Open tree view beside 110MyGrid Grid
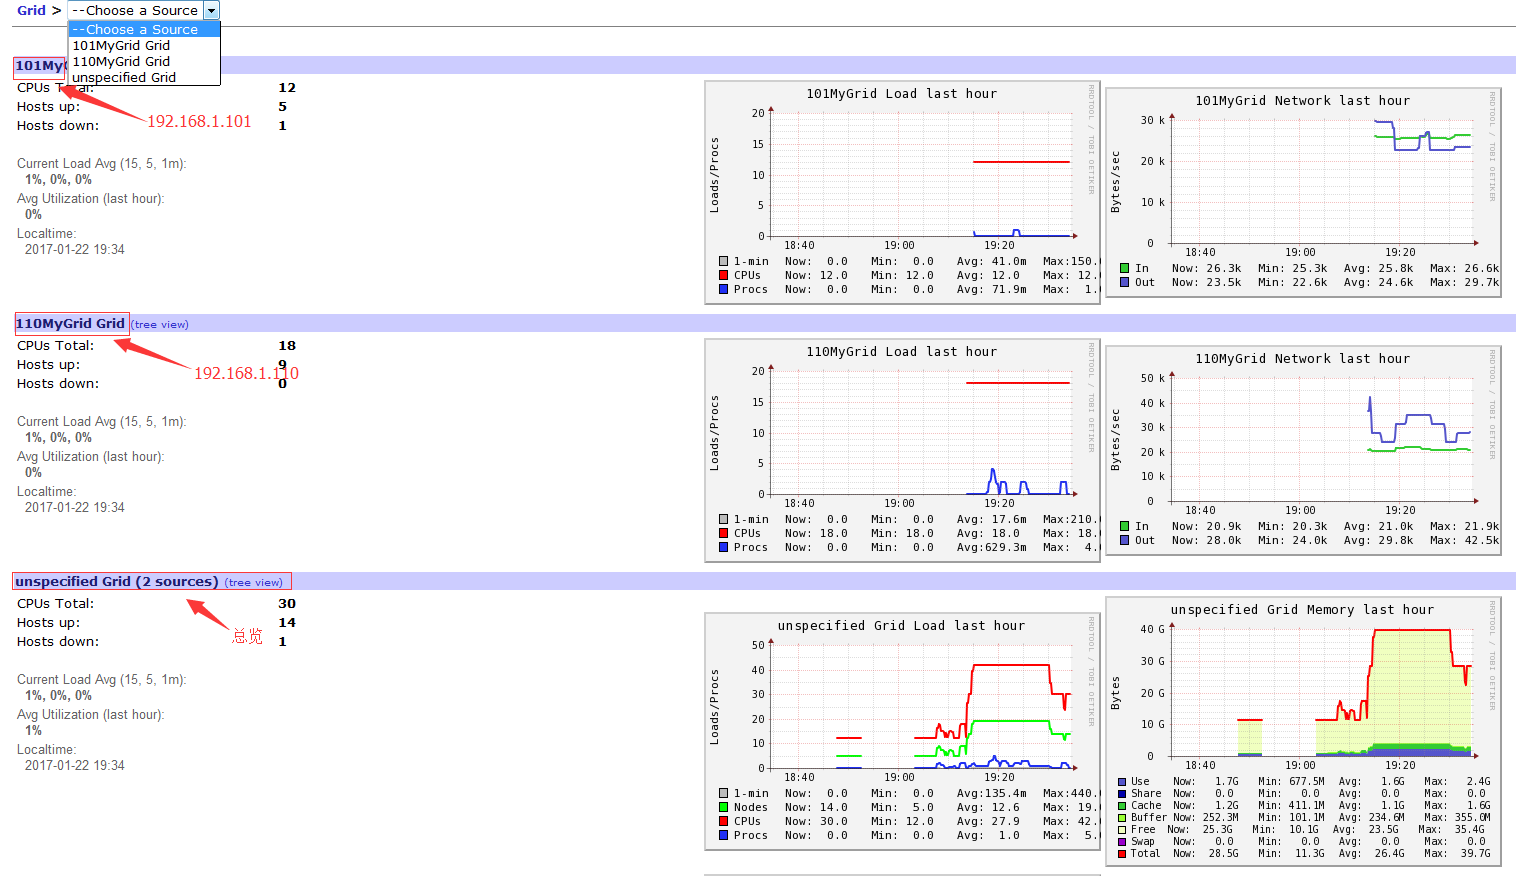 (x=161, y=324)
